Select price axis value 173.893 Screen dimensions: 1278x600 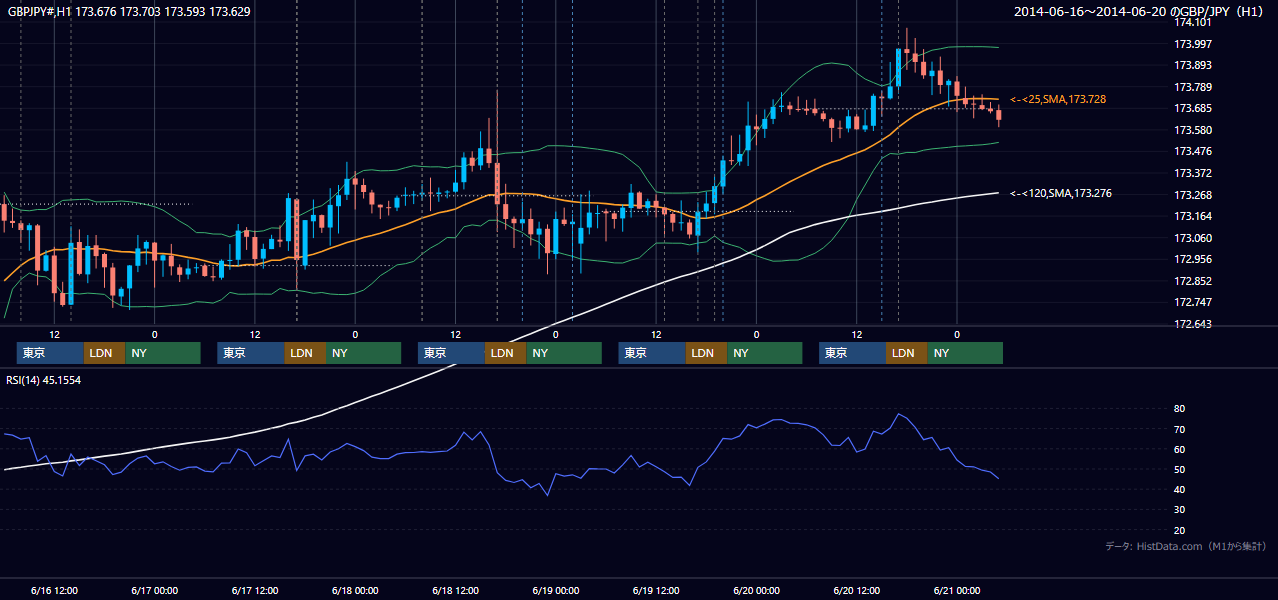(x=1192, y=66)
